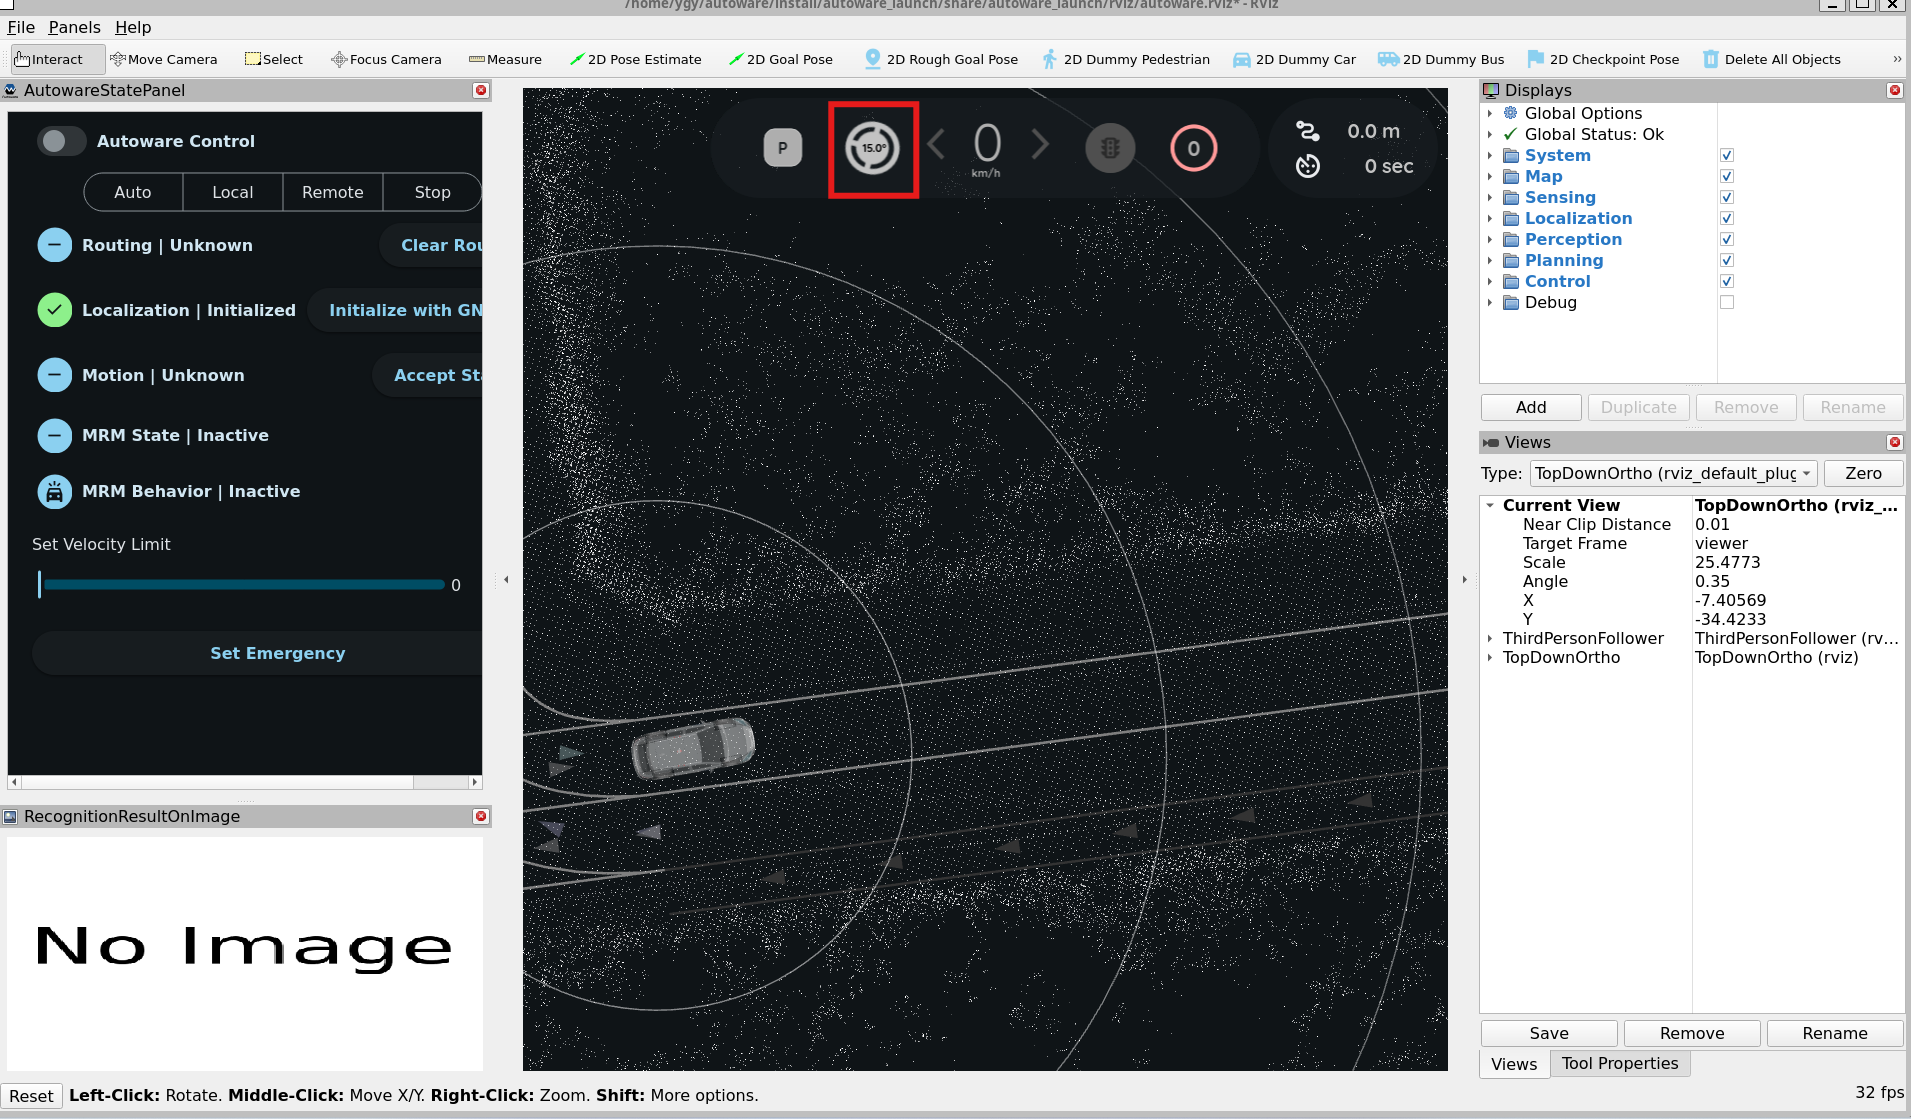Click the Accept Start button
Image resolution: width=1911 pixels, height=1119 pixels.
(428, 375)
